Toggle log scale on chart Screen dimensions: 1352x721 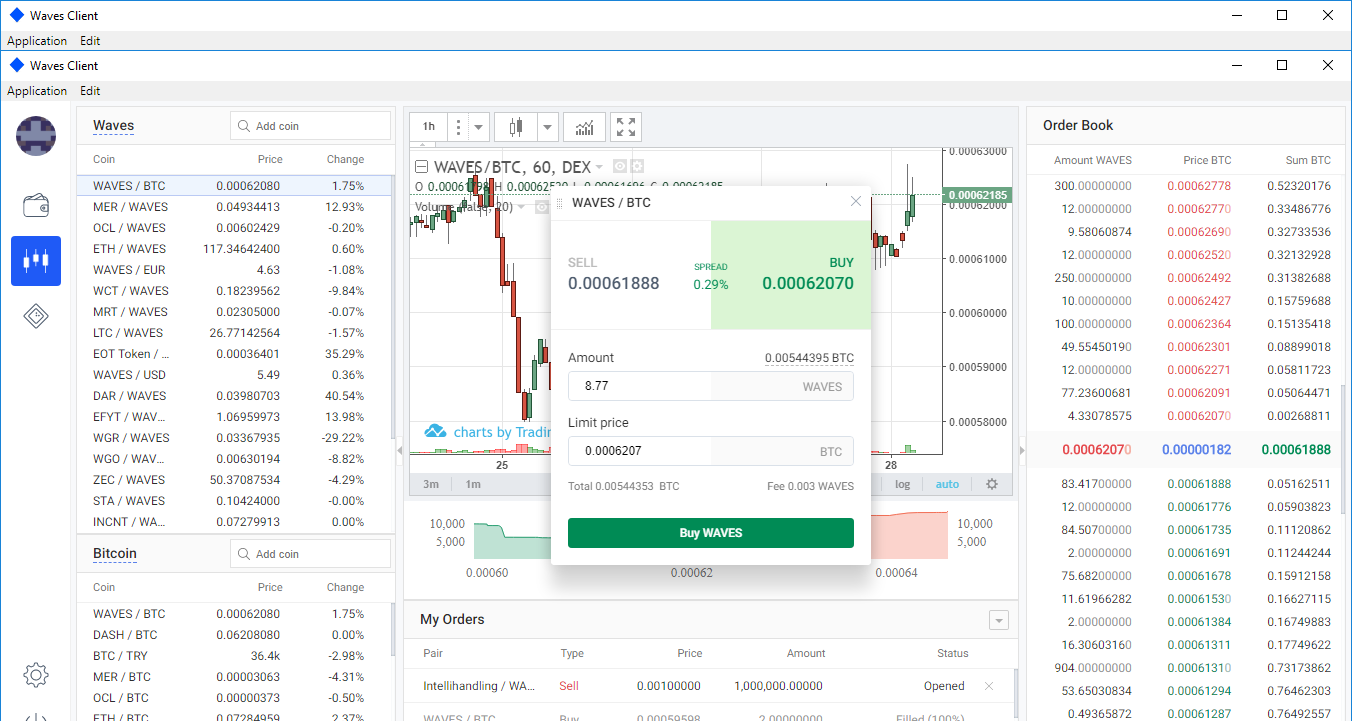tap(902, 484)
